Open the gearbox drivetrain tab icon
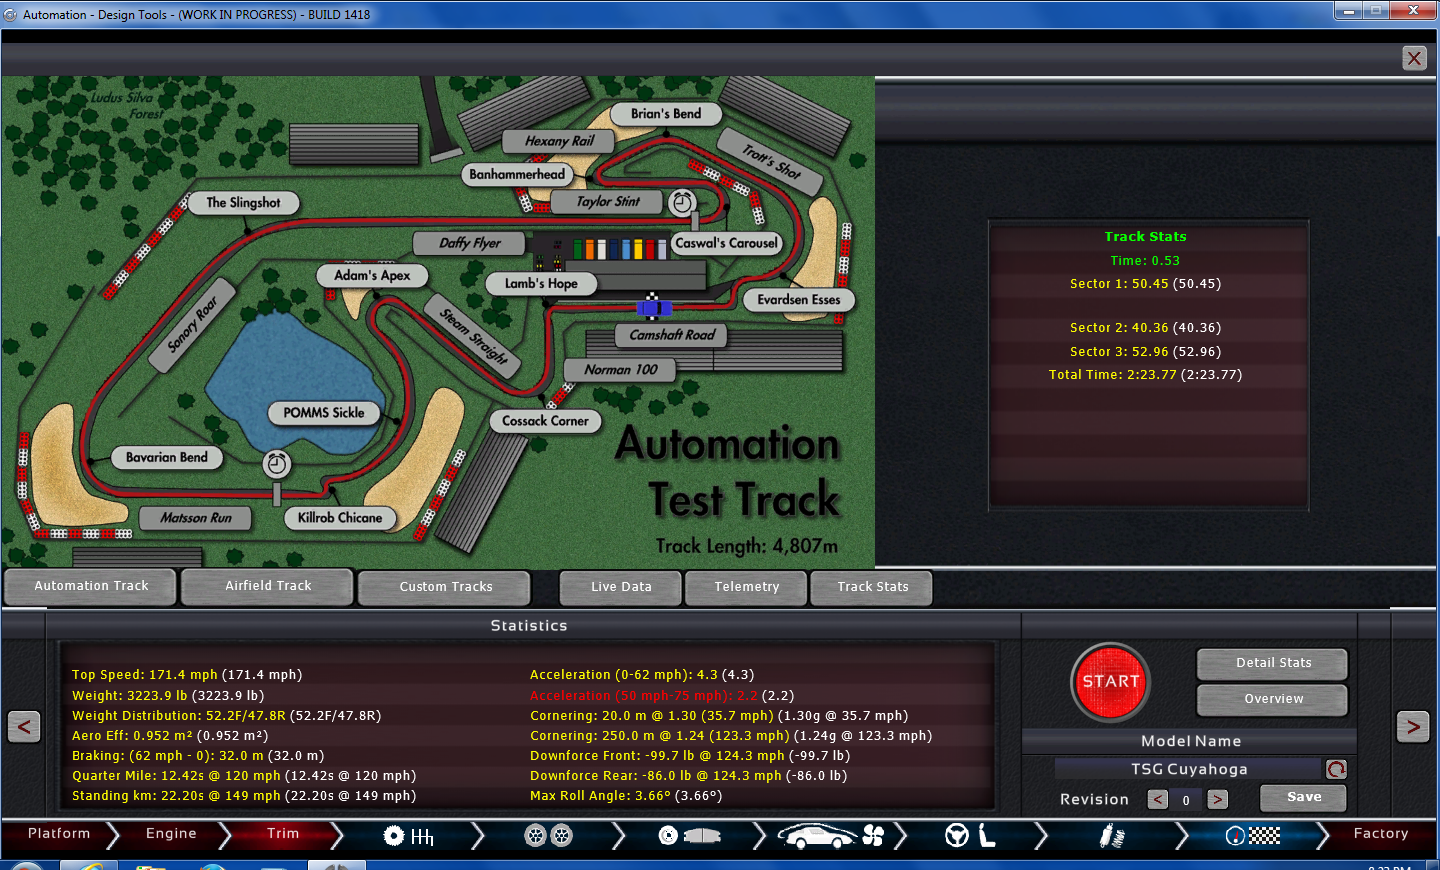 coord(408,836)
